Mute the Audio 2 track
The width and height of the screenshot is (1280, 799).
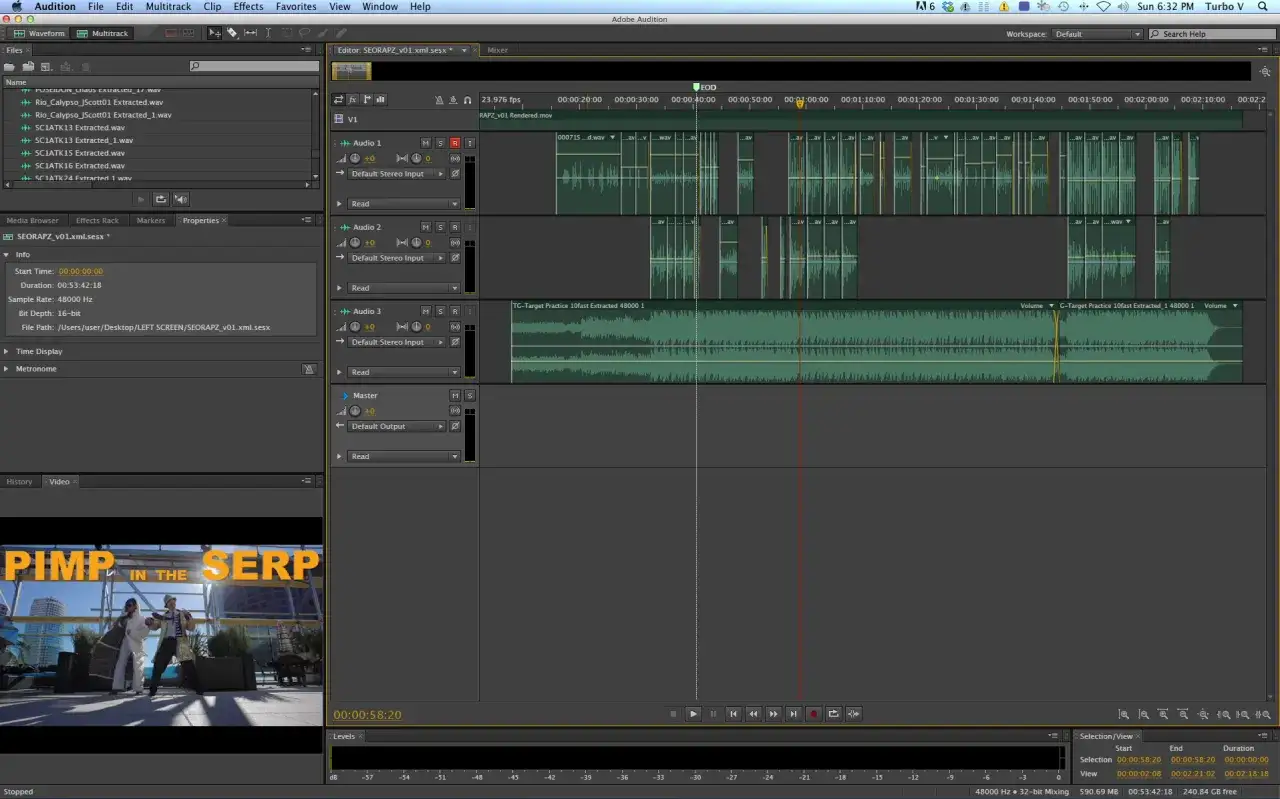pyautogui.click(x=425, y=227)
